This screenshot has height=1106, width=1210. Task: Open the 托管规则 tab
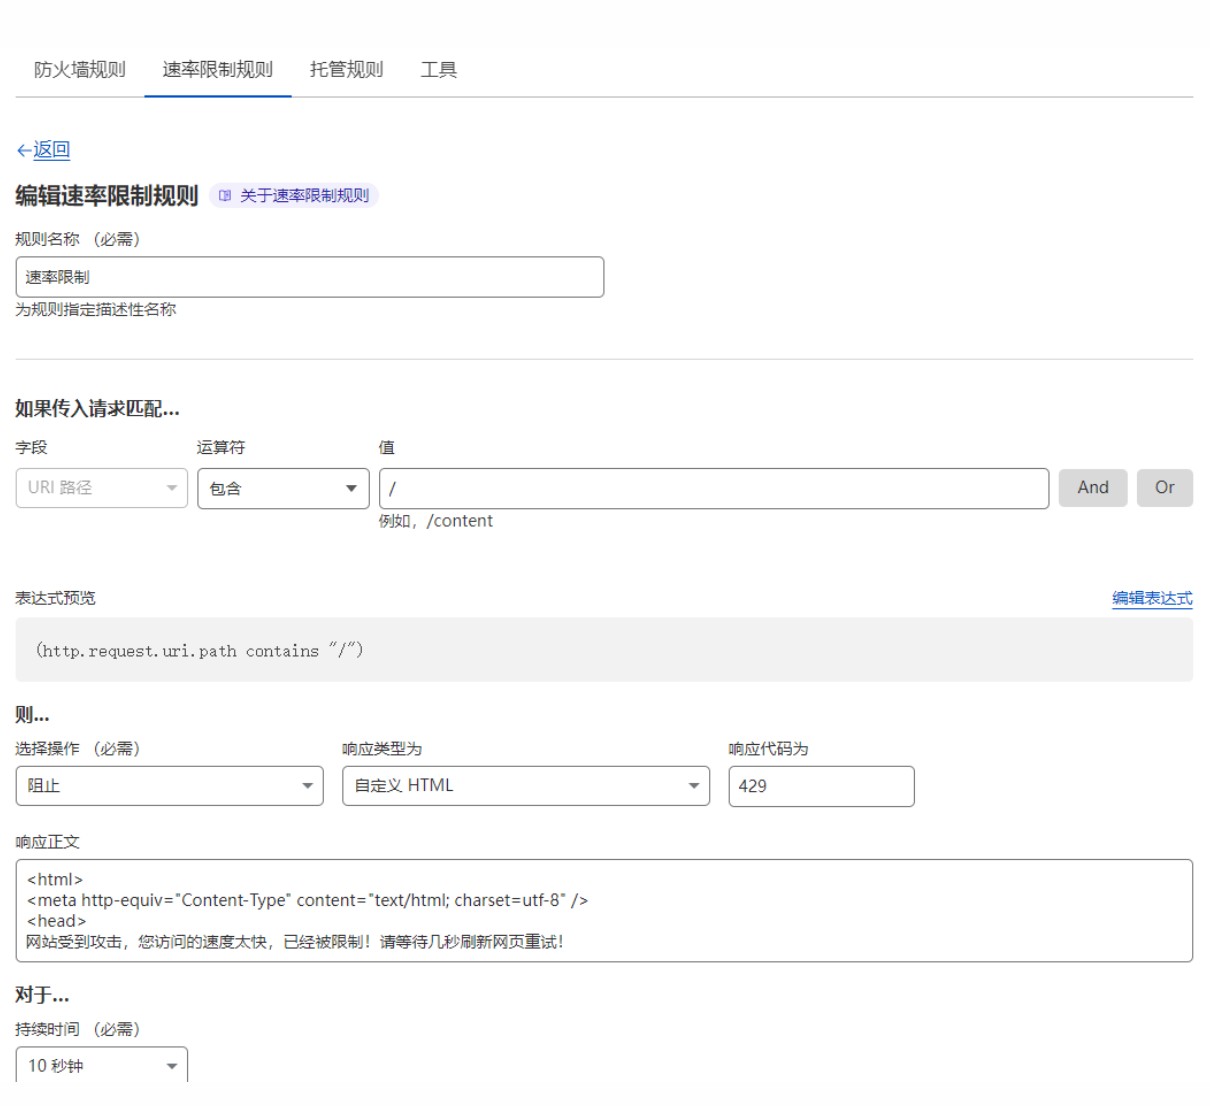[x=346, y=70]
